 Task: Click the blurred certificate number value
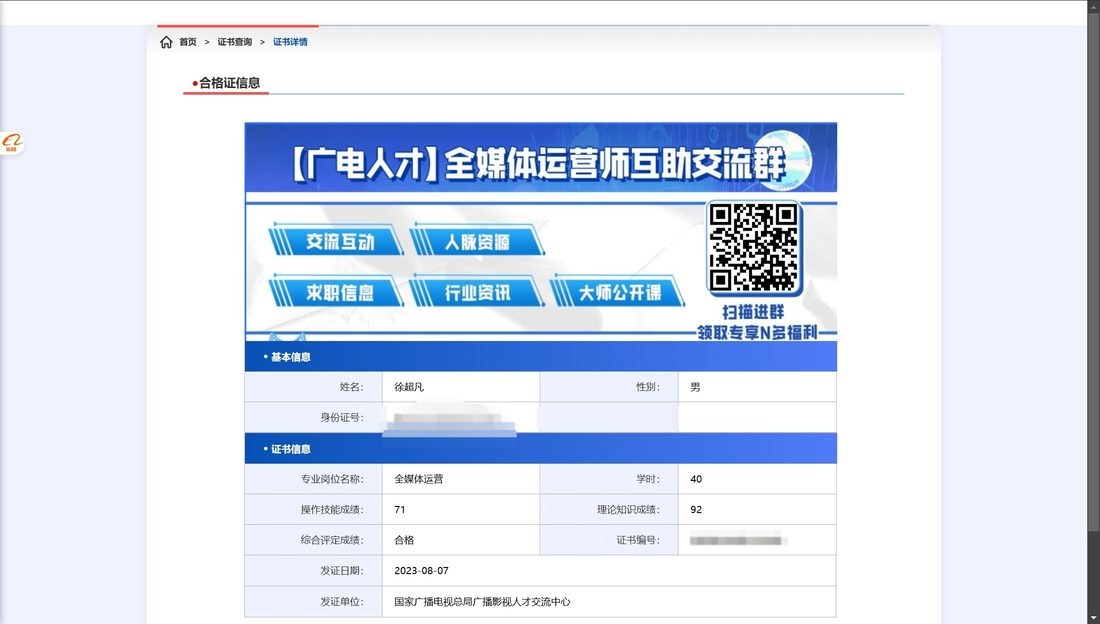pos(737,540)
